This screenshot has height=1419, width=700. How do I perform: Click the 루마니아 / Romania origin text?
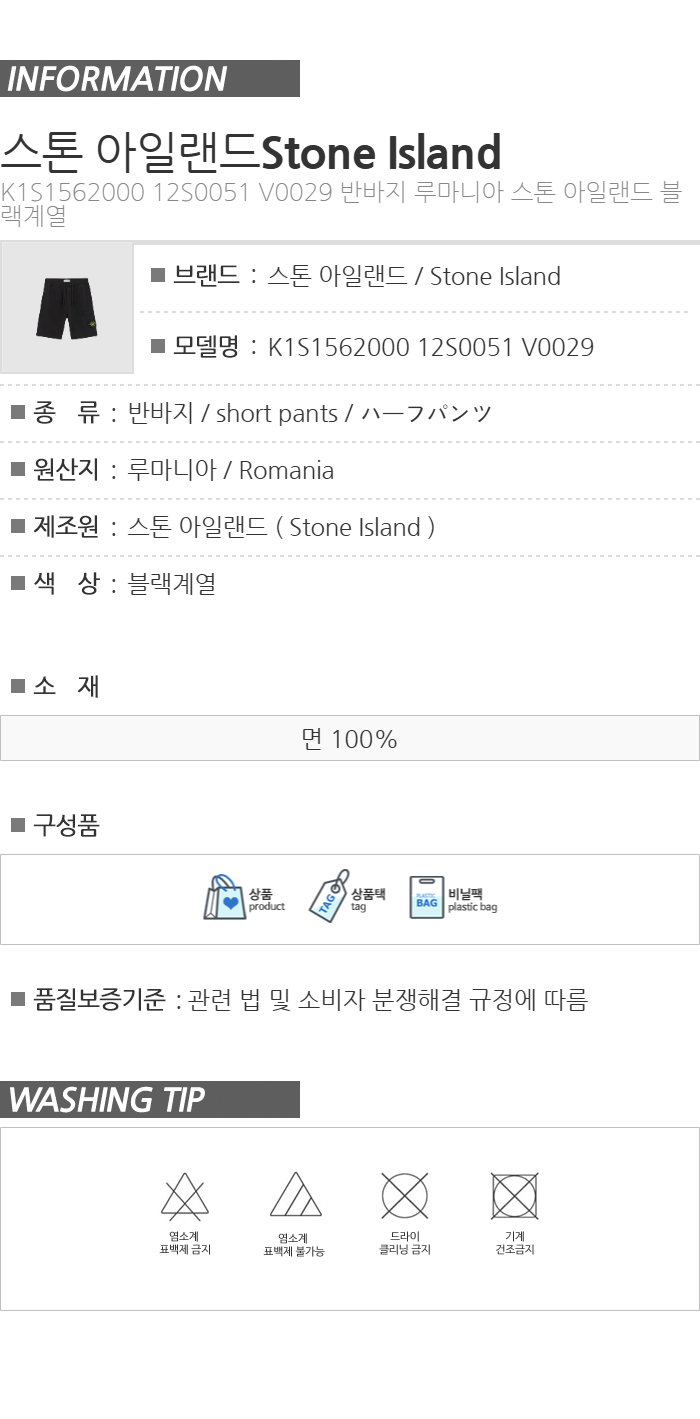(231, 471)
